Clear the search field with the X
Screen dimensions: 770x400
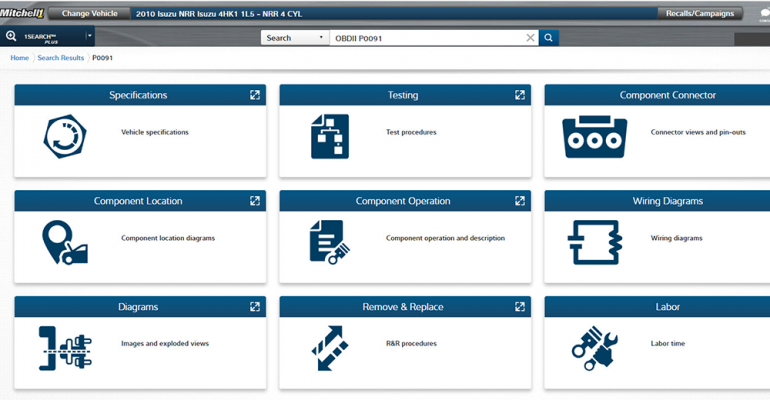click(531, 38)
